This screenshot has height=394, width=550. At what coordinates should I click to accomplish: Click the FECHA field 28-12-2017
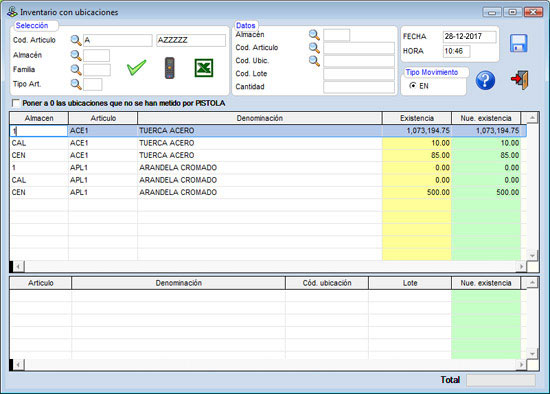[x=470, y=36]
